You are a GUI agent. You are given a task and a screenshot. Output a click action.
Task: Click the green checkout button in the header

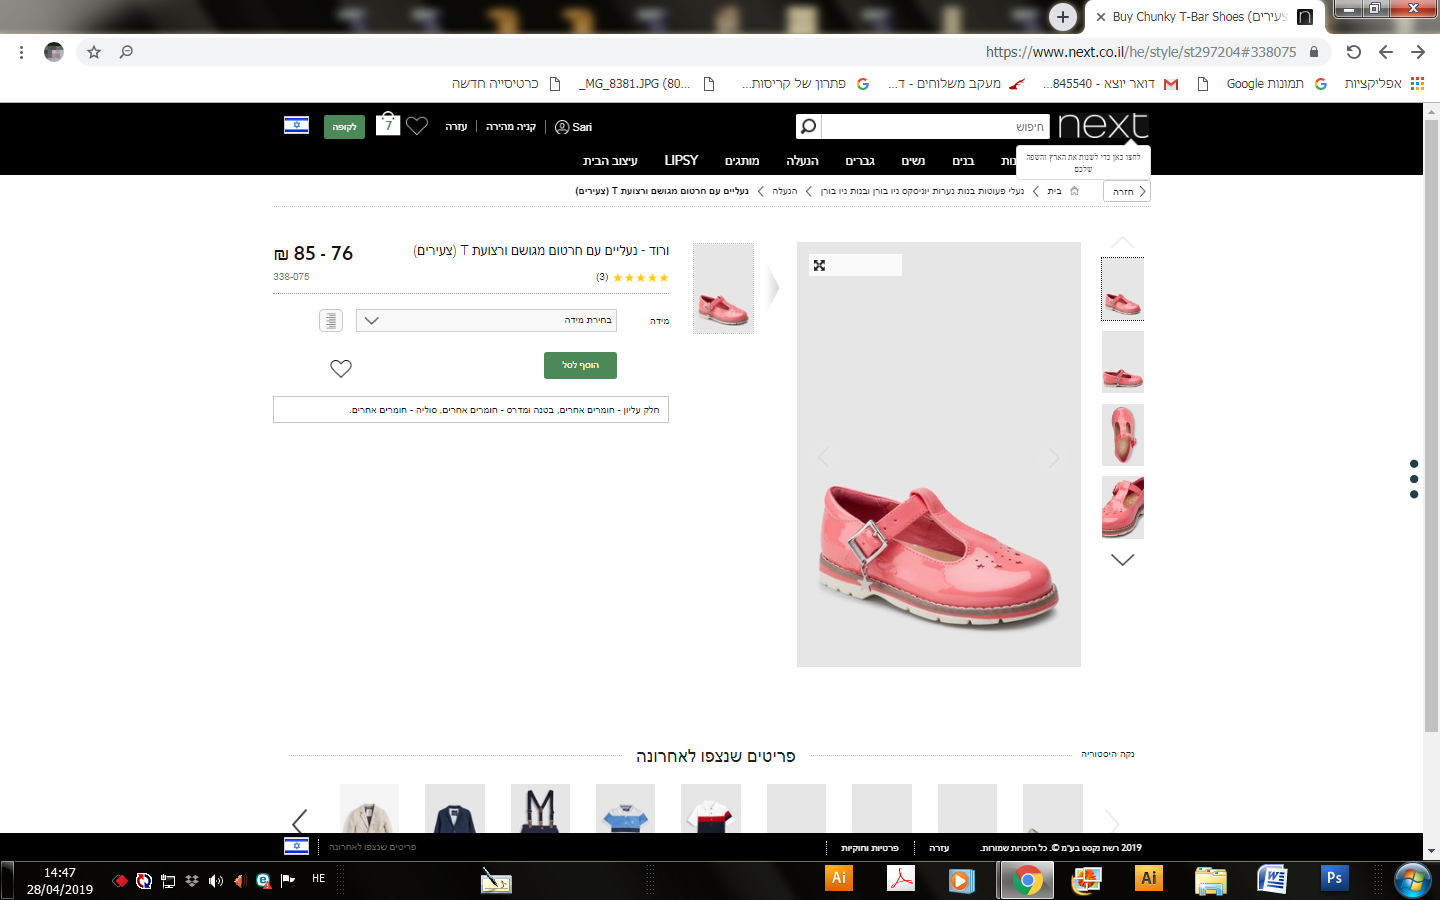coord(344,127)
